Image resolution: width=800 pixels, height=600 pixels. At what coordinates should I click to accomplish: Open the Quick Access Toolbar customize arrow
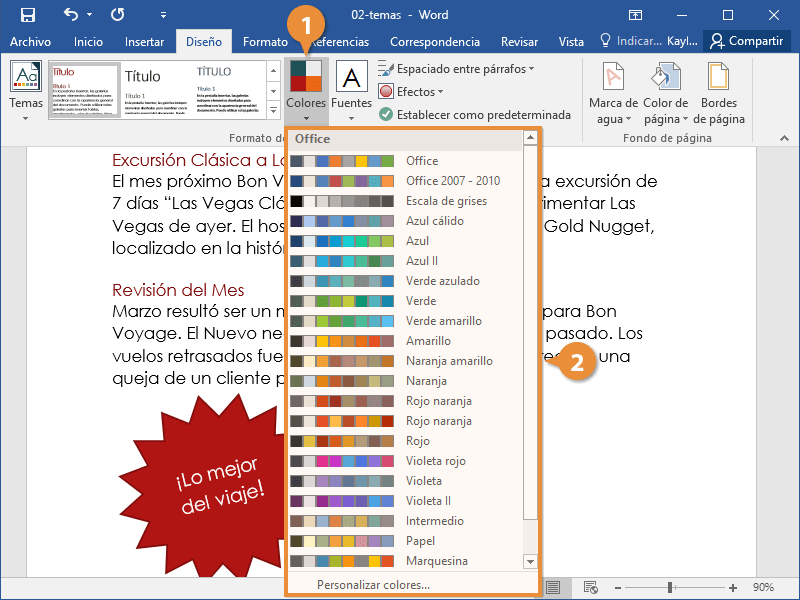[163, 15]
